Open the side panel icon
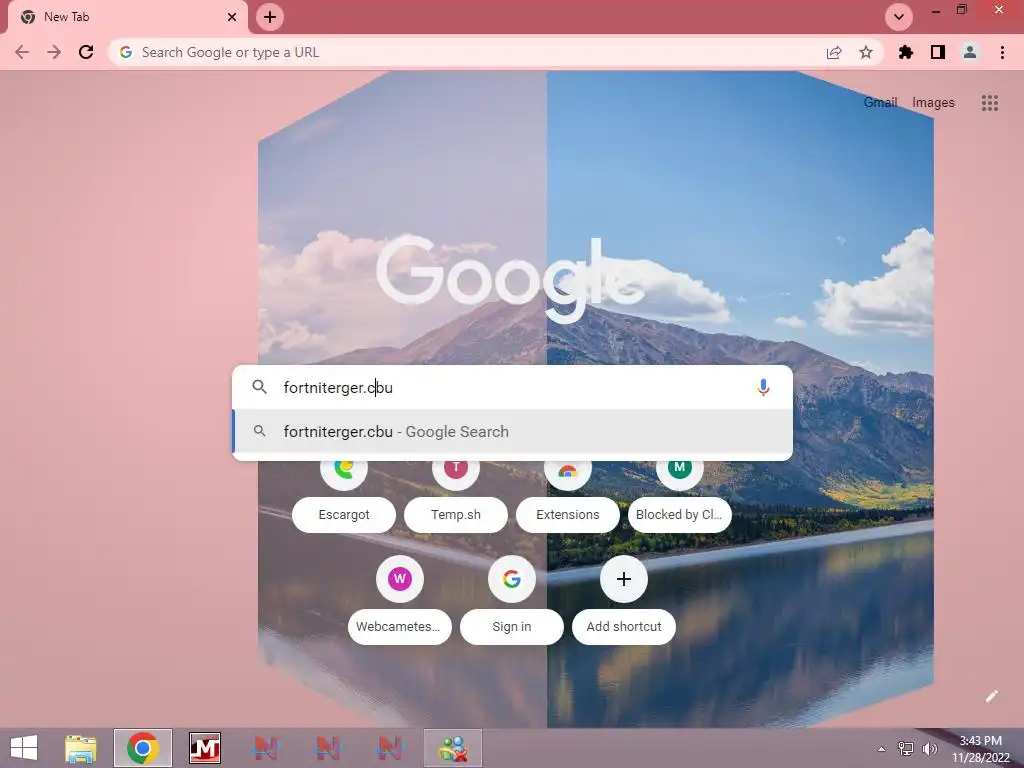Viewport: 1024px width, 768px height. [938, 52]
